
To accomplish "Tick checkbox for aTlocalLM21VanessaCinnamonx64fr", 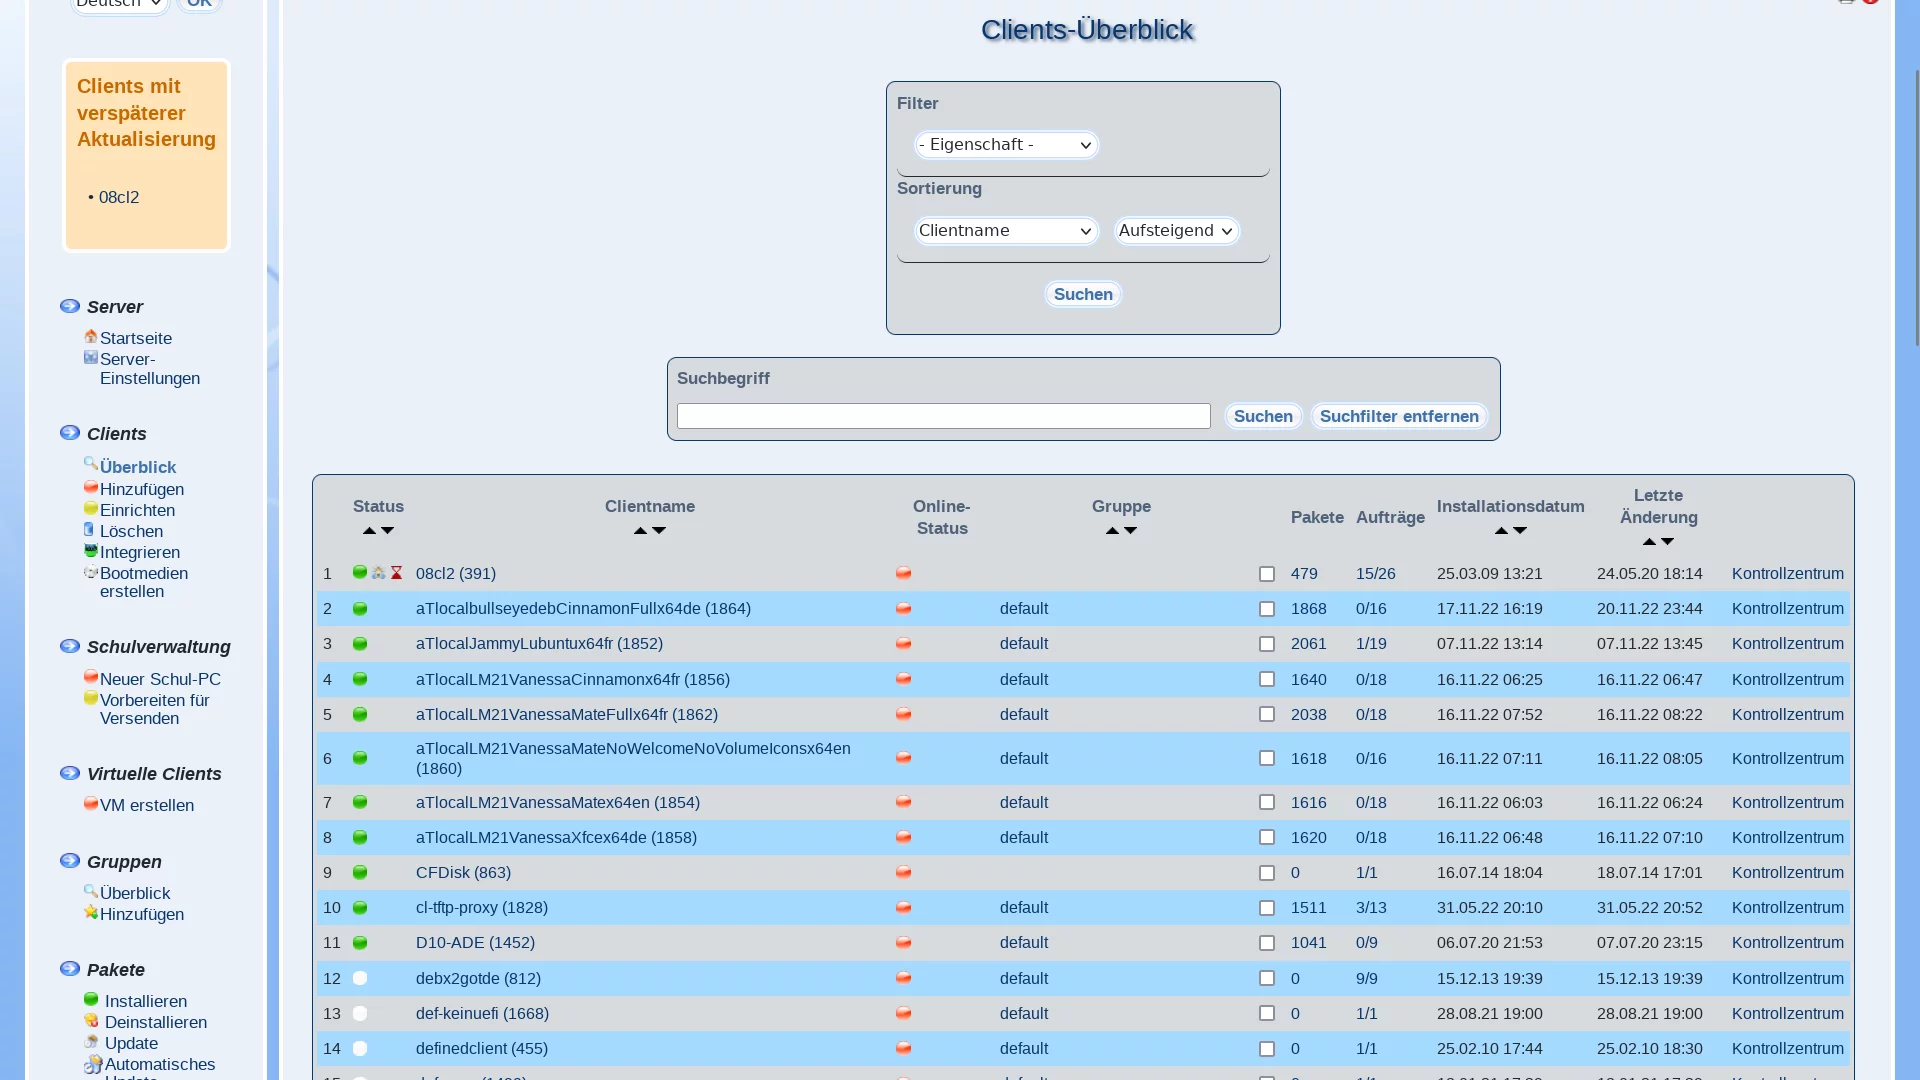I will (1267, 679).
